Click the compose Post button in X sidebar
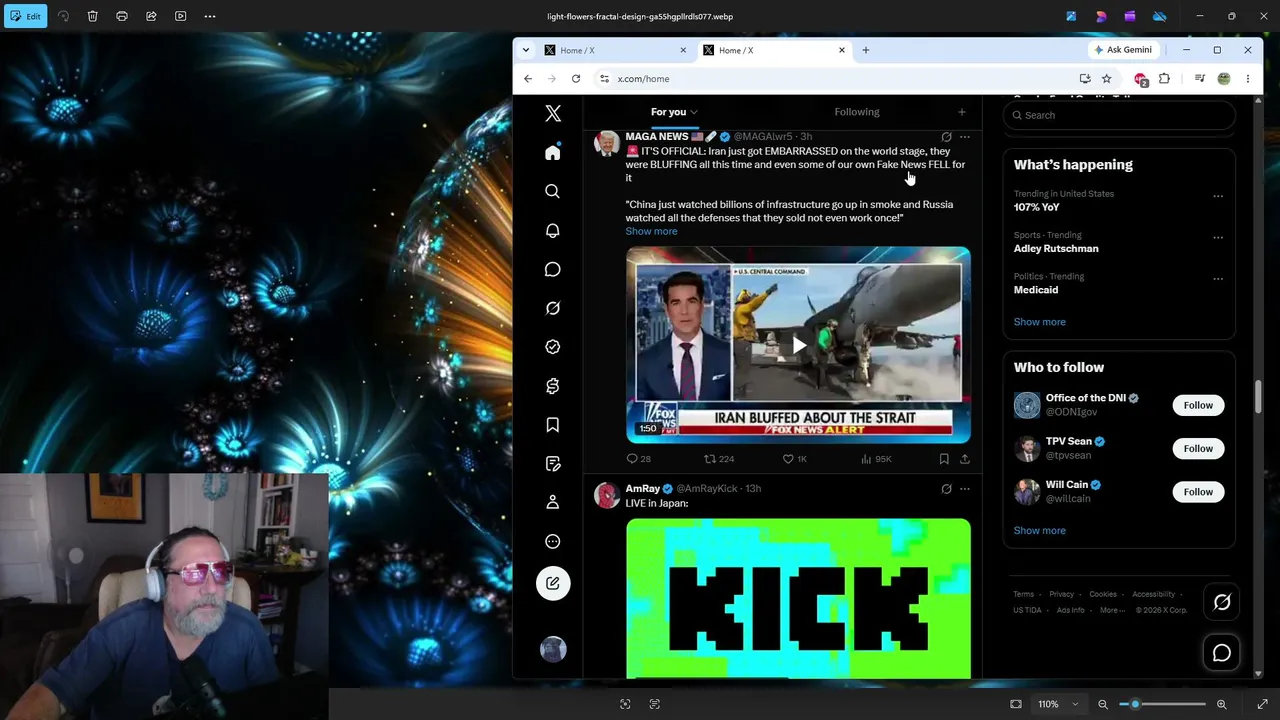The width and height of the screenshot is (1280, 720). click(553, 583)
